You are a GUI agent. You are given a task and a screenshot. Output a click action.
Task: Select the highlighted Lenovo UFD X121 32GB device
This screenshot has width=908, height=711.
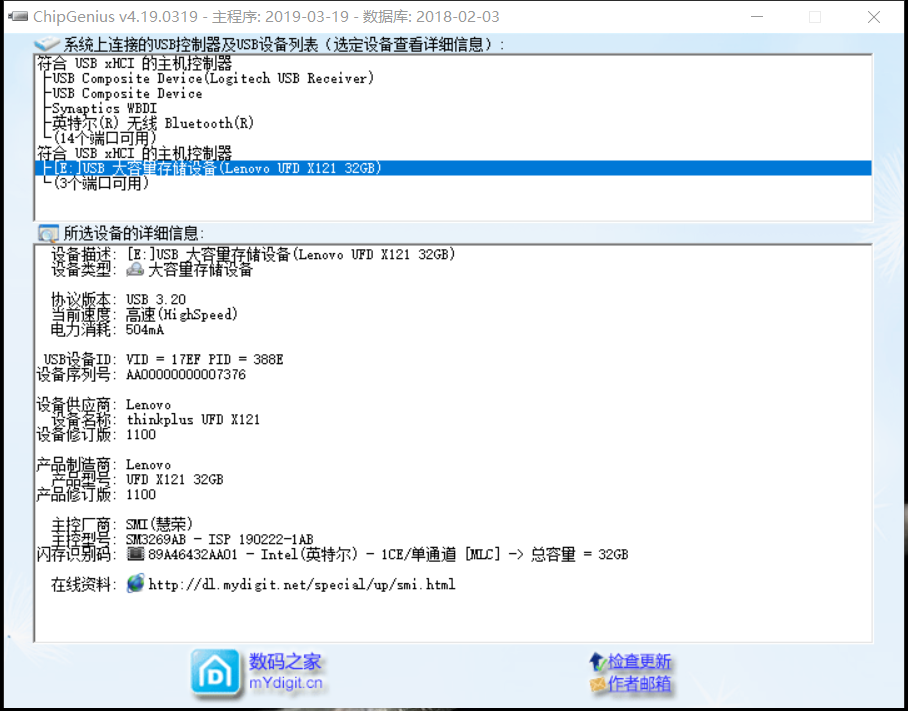pos(453,168)
